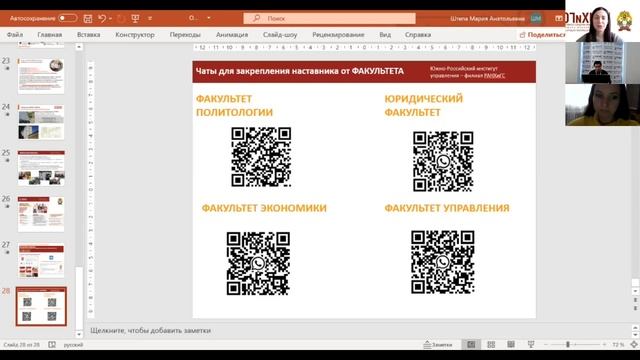The image size is (640, 360).
Task: Click the 72% zoom level value
Action: tap(618, 345)
